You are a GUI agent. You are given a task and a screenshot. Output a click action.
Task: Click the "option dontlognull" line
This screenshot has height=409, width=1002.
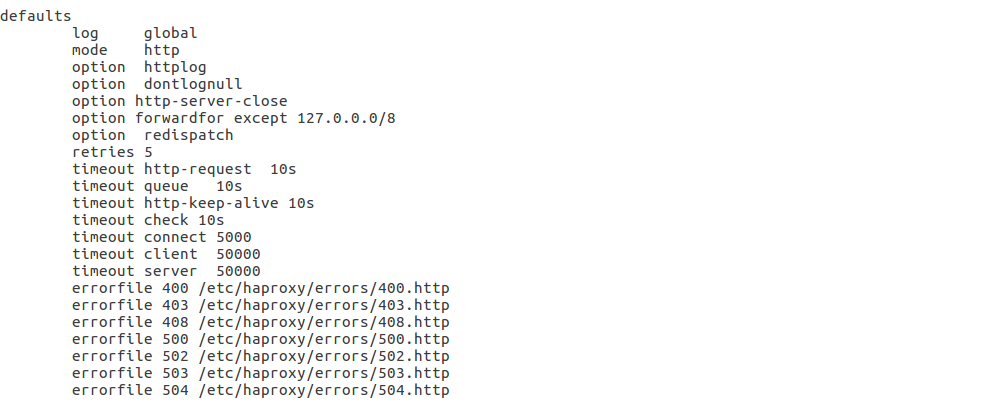coord(157,84)
